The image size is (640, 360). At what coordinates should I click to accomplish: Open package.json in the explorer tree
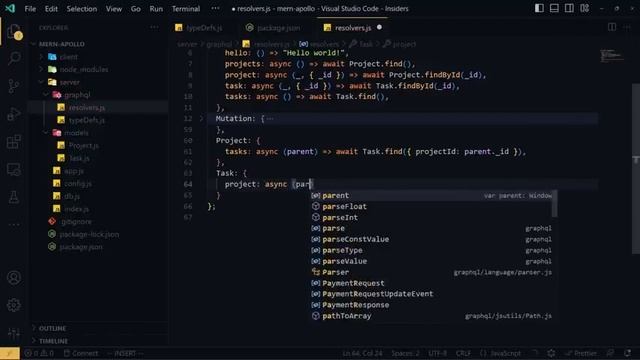(x=81, y=247)
